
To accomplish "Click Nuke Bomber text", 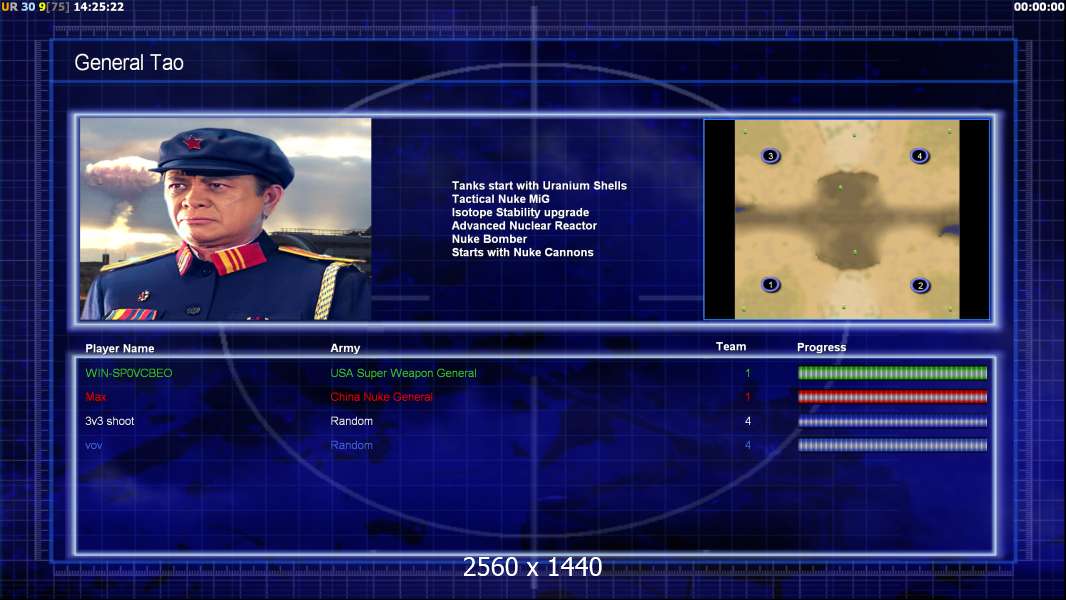I will tap(489, 239).
